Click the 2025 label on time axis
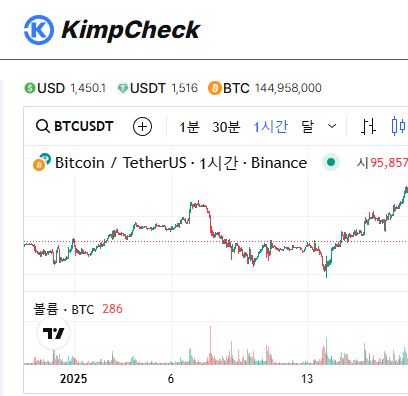Image resolution: width=408 pixels, height=396 pixels. [x=74, y=379]
